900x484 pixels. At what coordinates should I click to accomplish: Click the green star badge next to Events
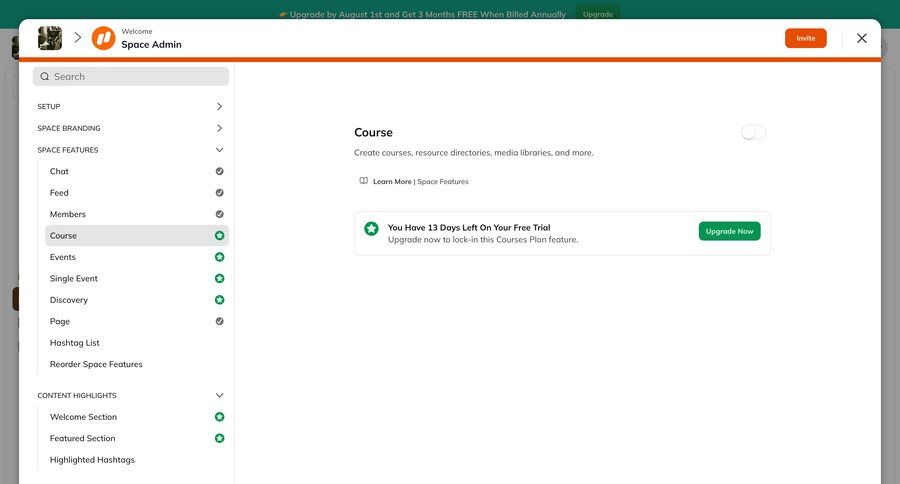(x=219, y=257)
